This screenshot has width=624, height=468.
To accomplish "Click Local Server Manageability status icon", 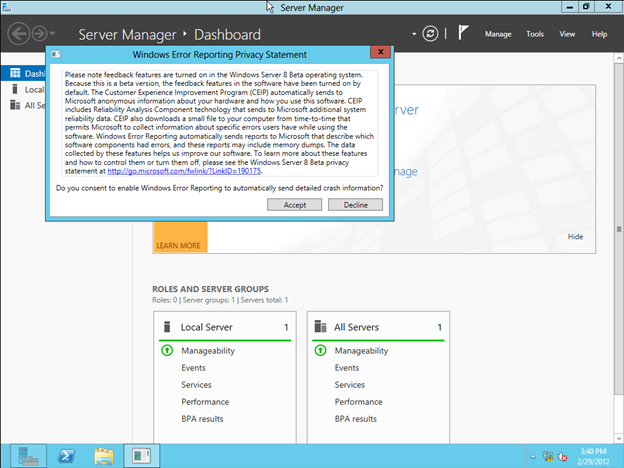I will [x=167, y=351].
